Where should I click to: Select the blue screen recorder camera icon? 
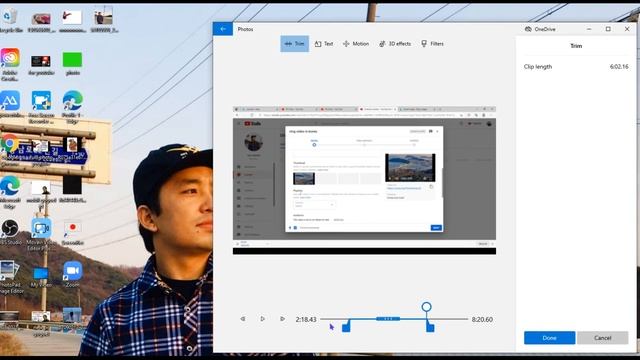(x=41, y=107)
